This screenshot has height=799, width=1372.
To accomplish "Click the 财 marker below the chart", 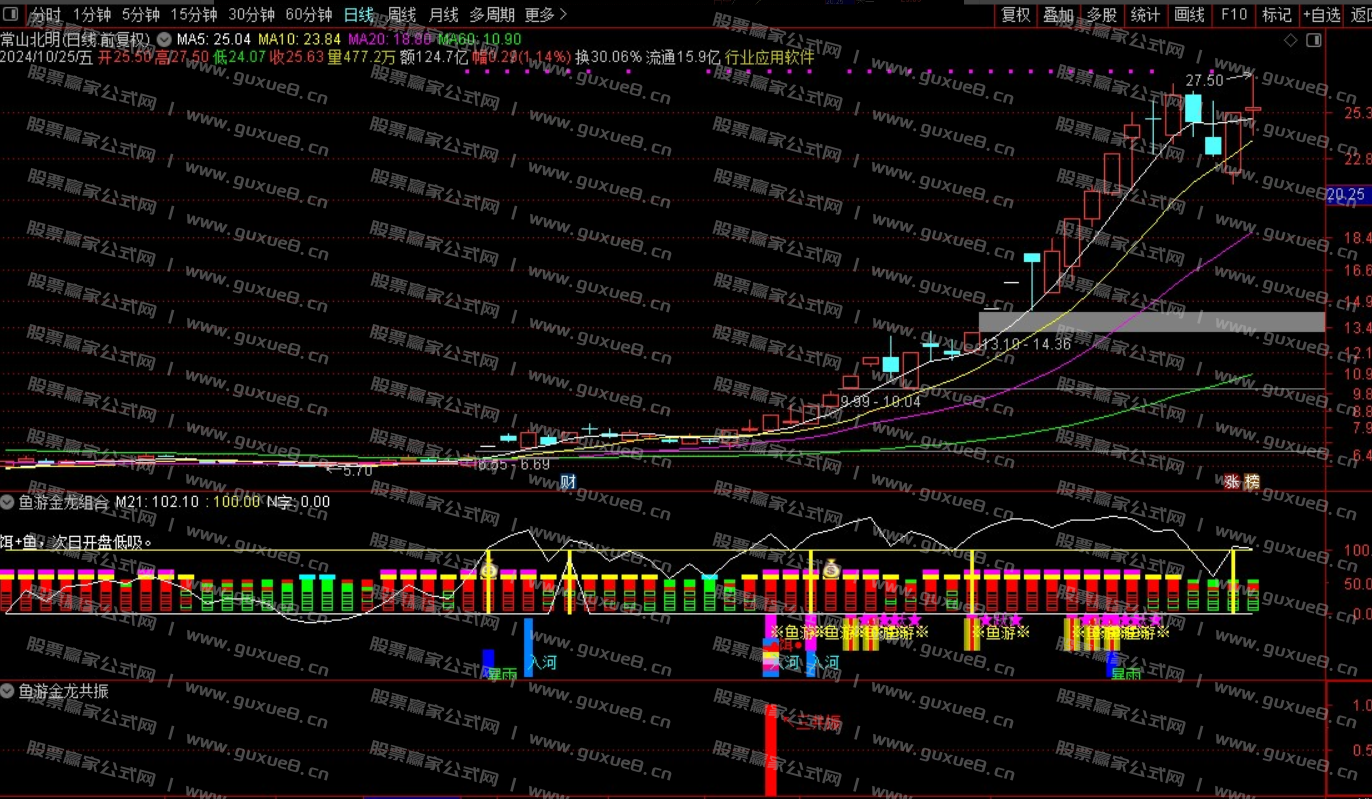I will tap(568, 482).
